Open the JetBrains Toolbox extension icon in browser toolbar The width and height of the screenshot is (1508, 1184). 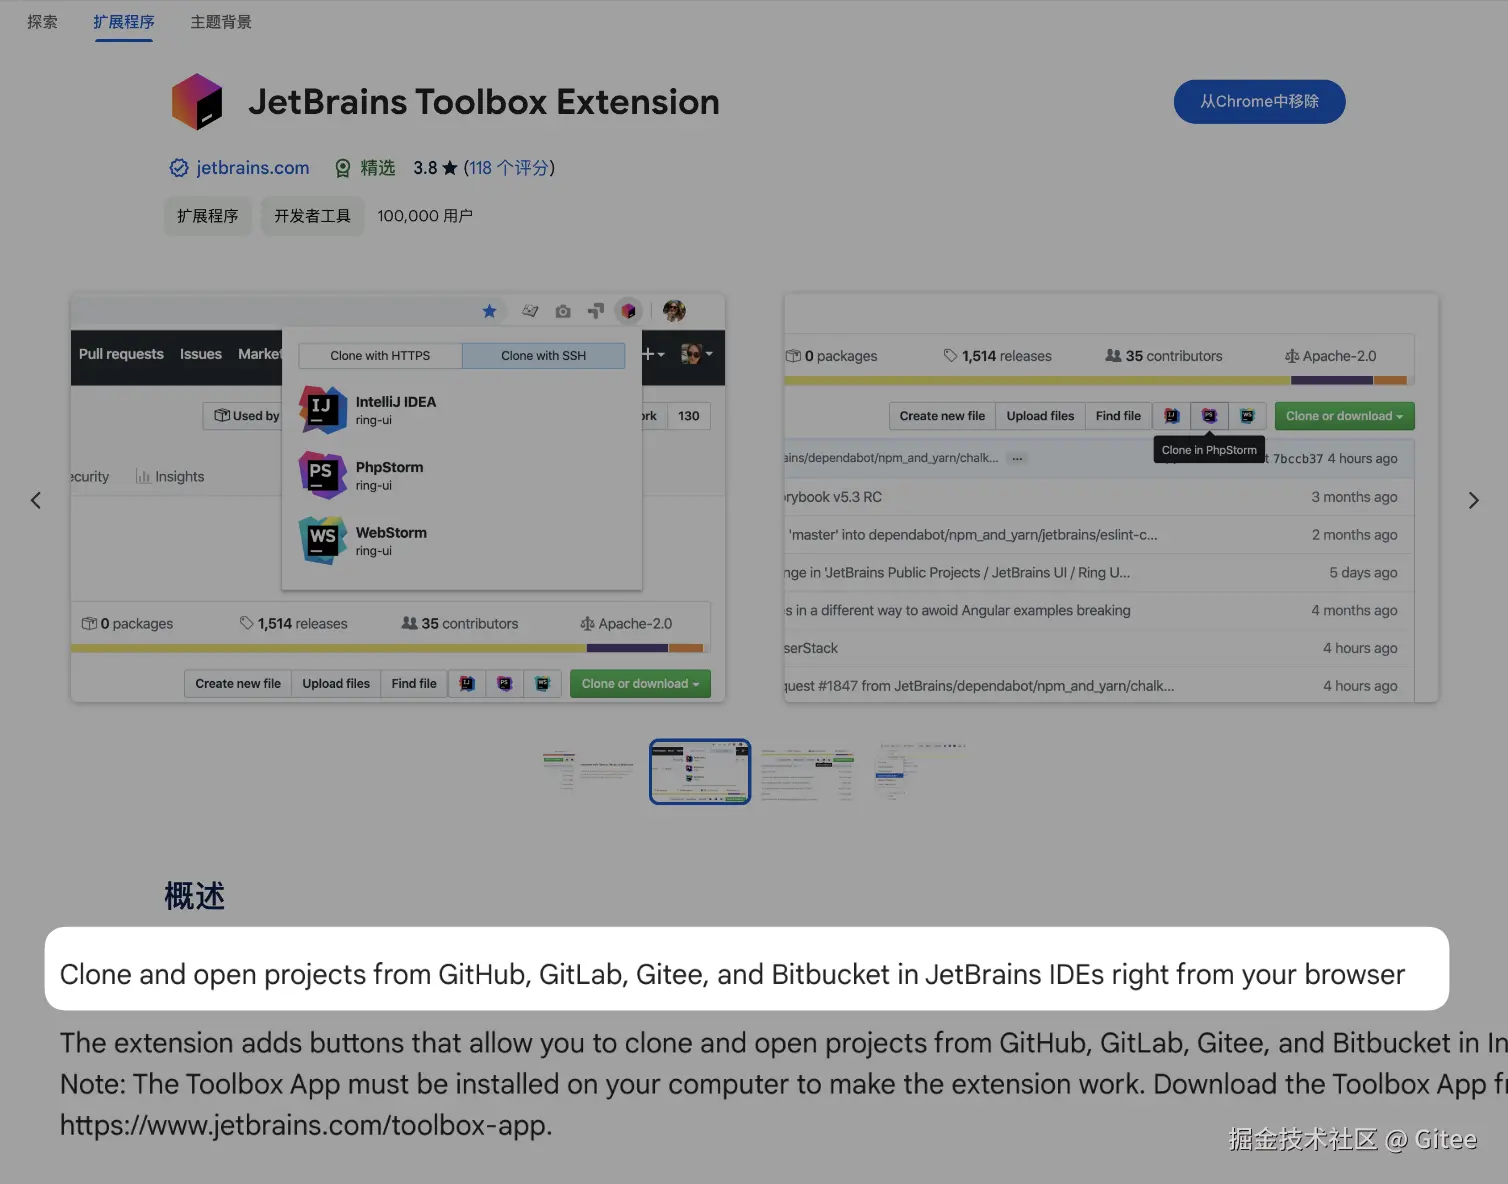(628, 311)
